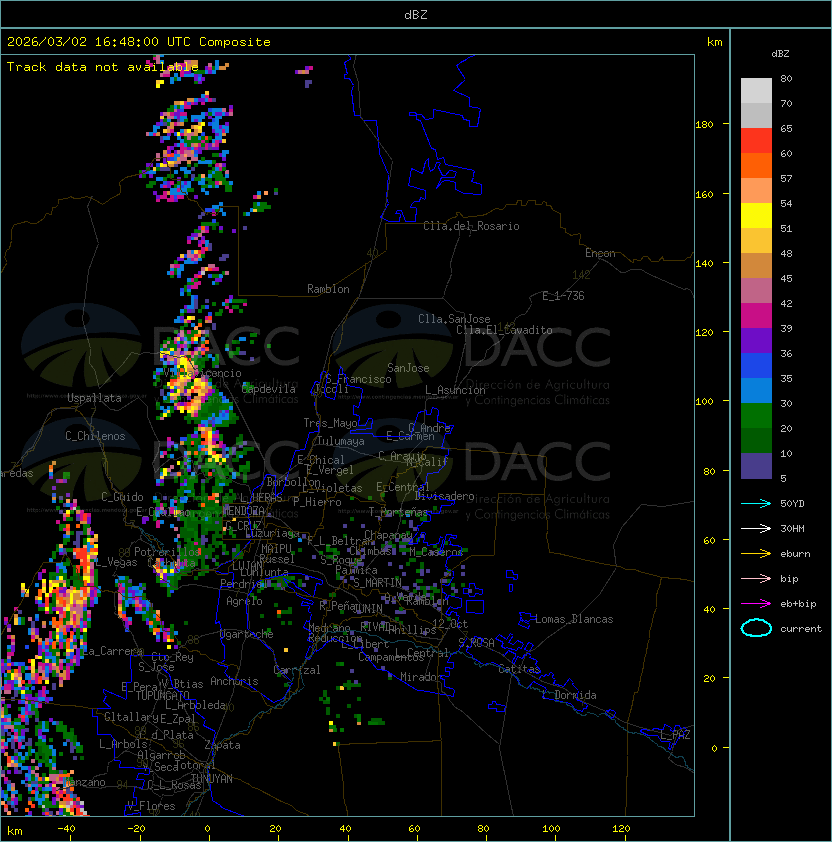Viewport: 832px width, 842px height.
Task: Select the 'km' label at top right
Action: click(x=714, y=42)
